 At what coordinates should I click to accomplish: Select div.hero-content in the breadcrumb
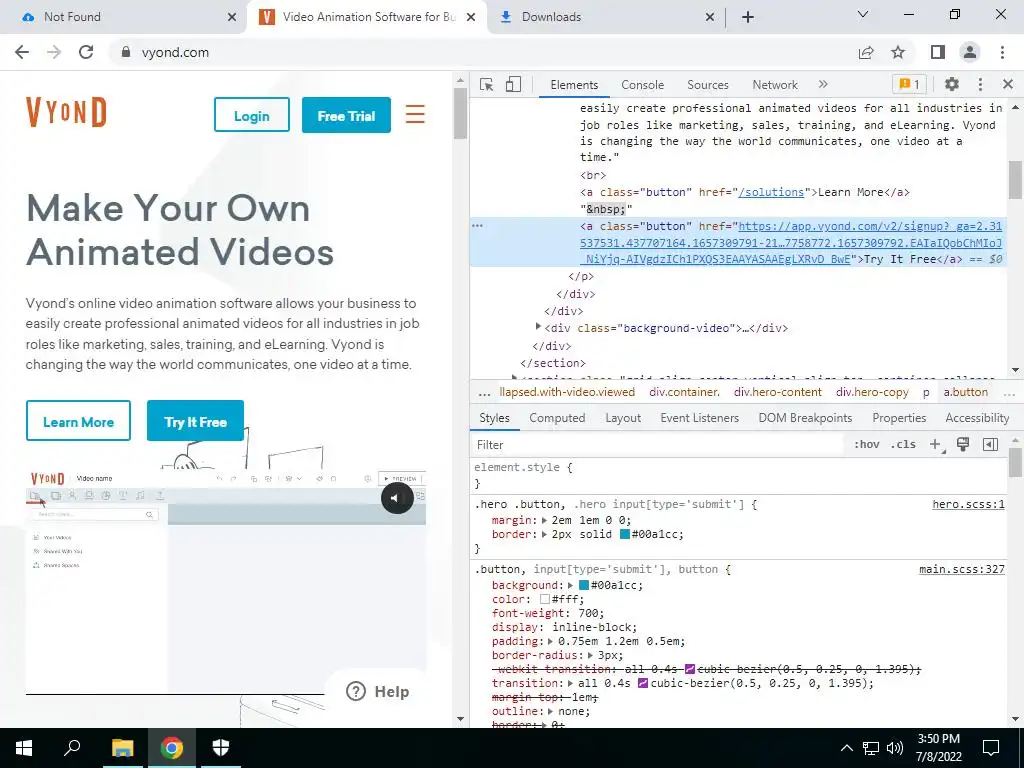coord(777,392)
